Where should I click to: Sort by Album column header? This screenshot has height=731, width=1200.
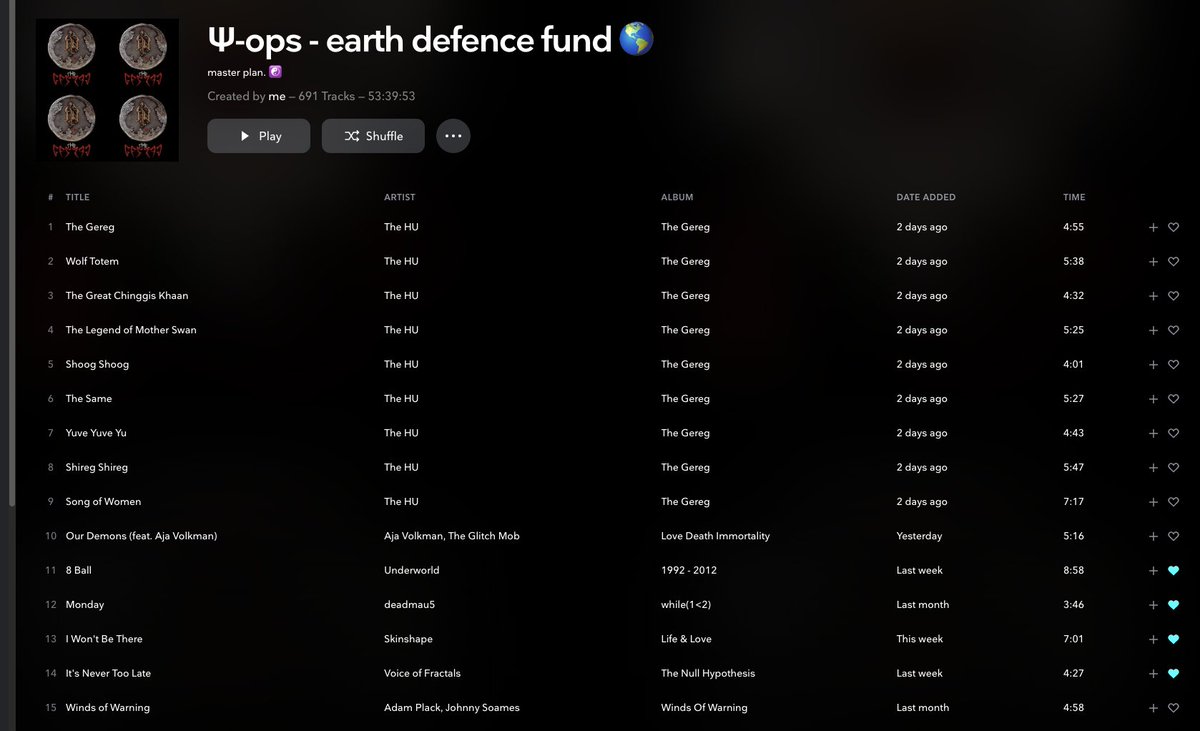click(677, 197)
